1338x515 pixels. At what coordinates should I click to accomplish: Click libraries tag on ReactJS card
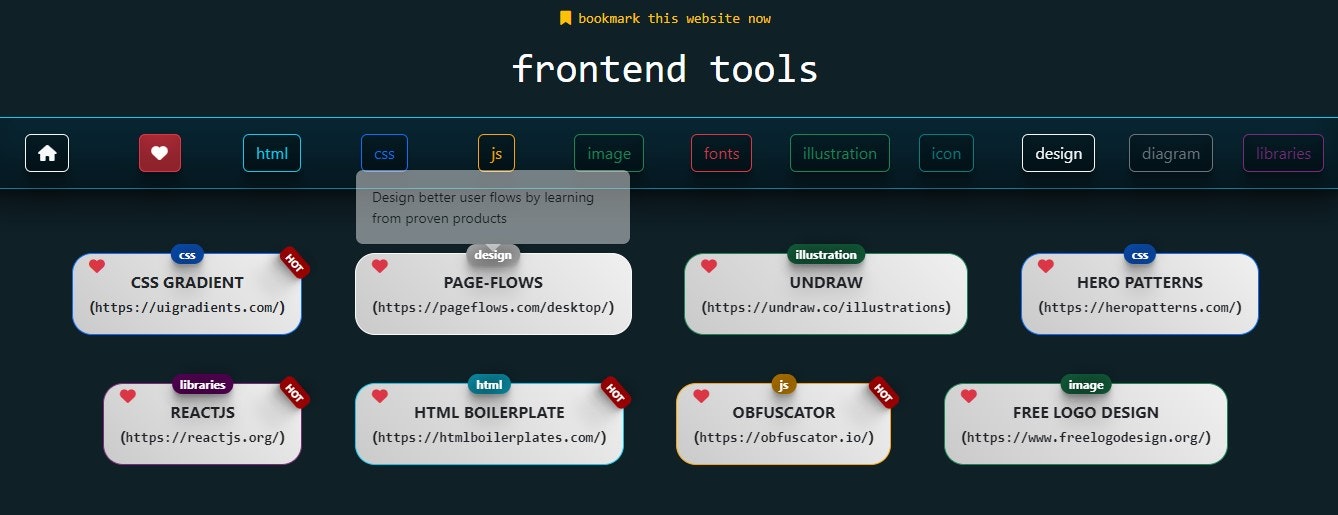coord(203,384)
